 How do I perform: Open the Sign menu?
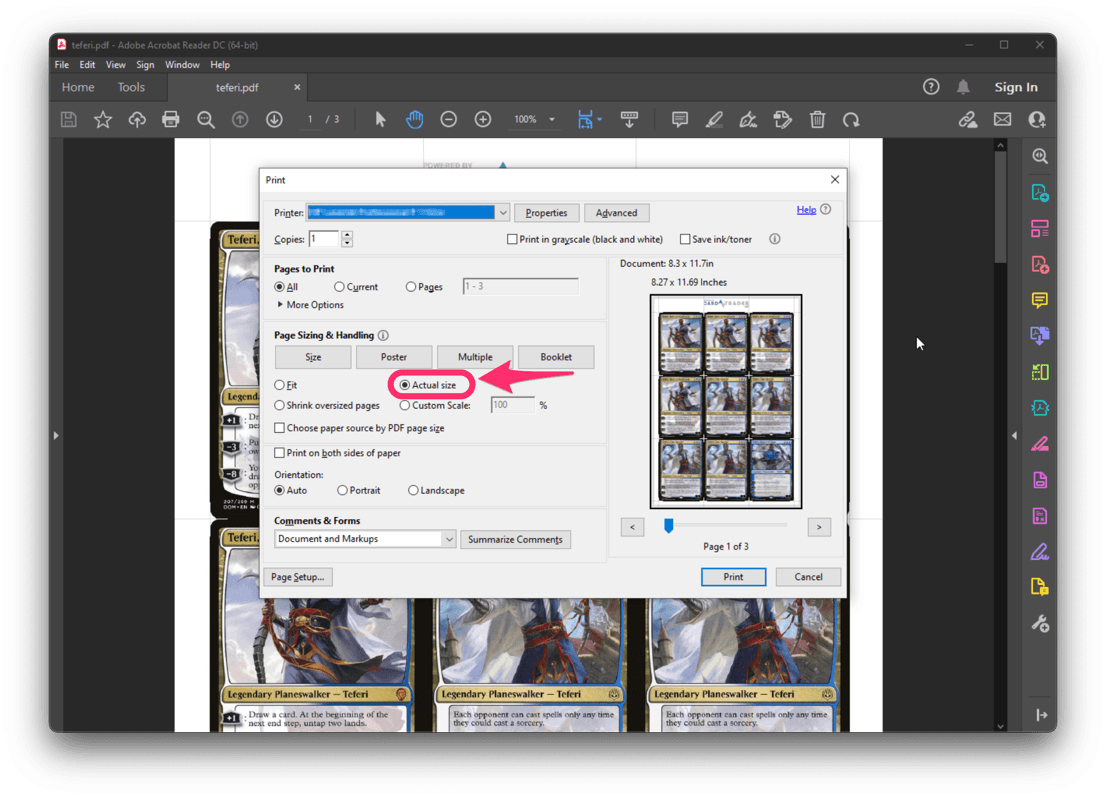click(145, 64)
